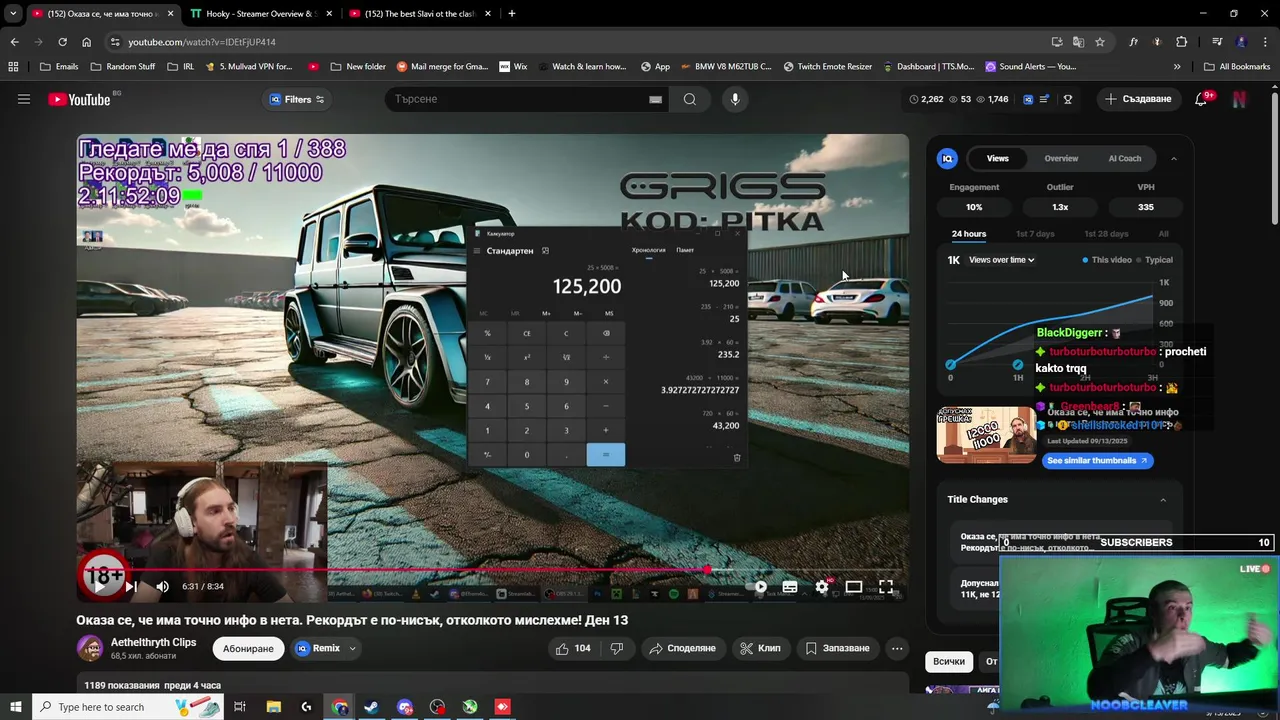Click the search magnifier button

(690, 99)
